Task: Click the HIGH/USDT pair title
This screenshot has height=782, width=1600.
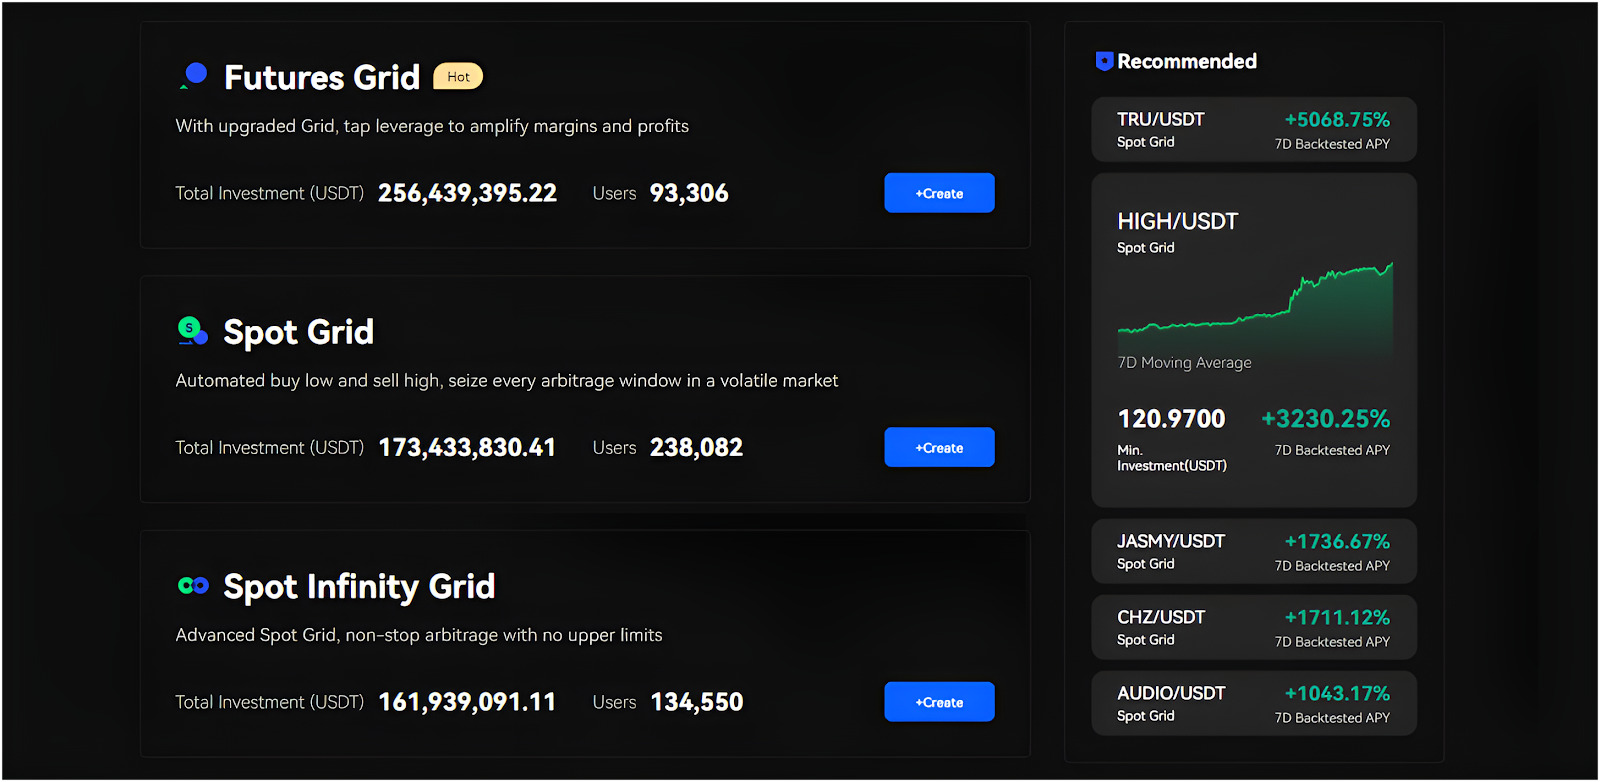Action: coord(1177,222)
